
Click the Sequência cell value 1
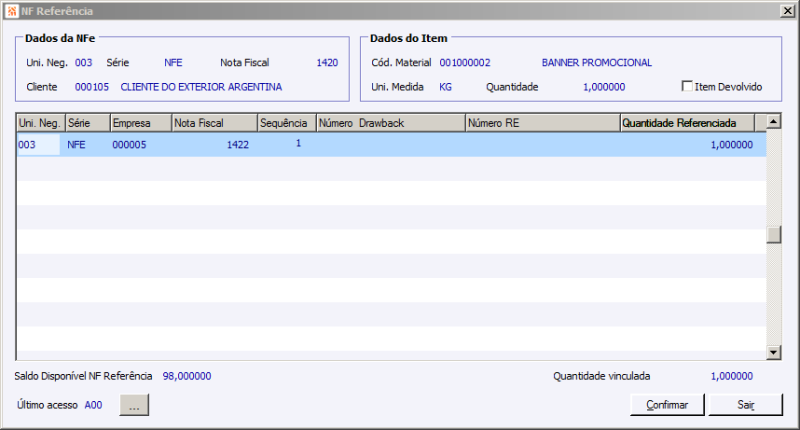point(298,143)
